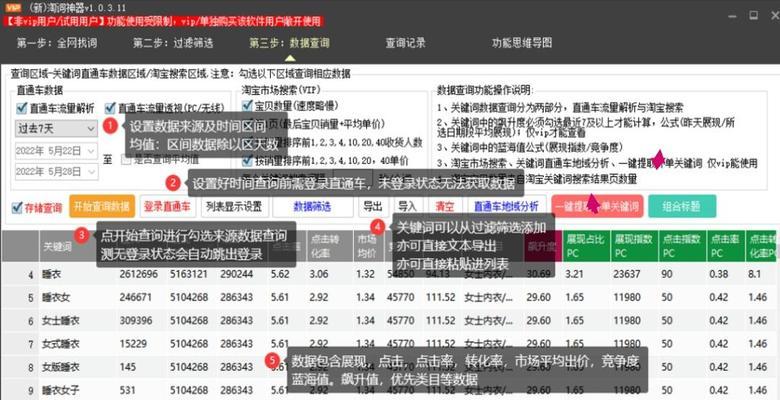The width and height of the screenshot is (780, 400).
Task: Sort by 点击率 PC column header
Action: [x=724, y=246]
